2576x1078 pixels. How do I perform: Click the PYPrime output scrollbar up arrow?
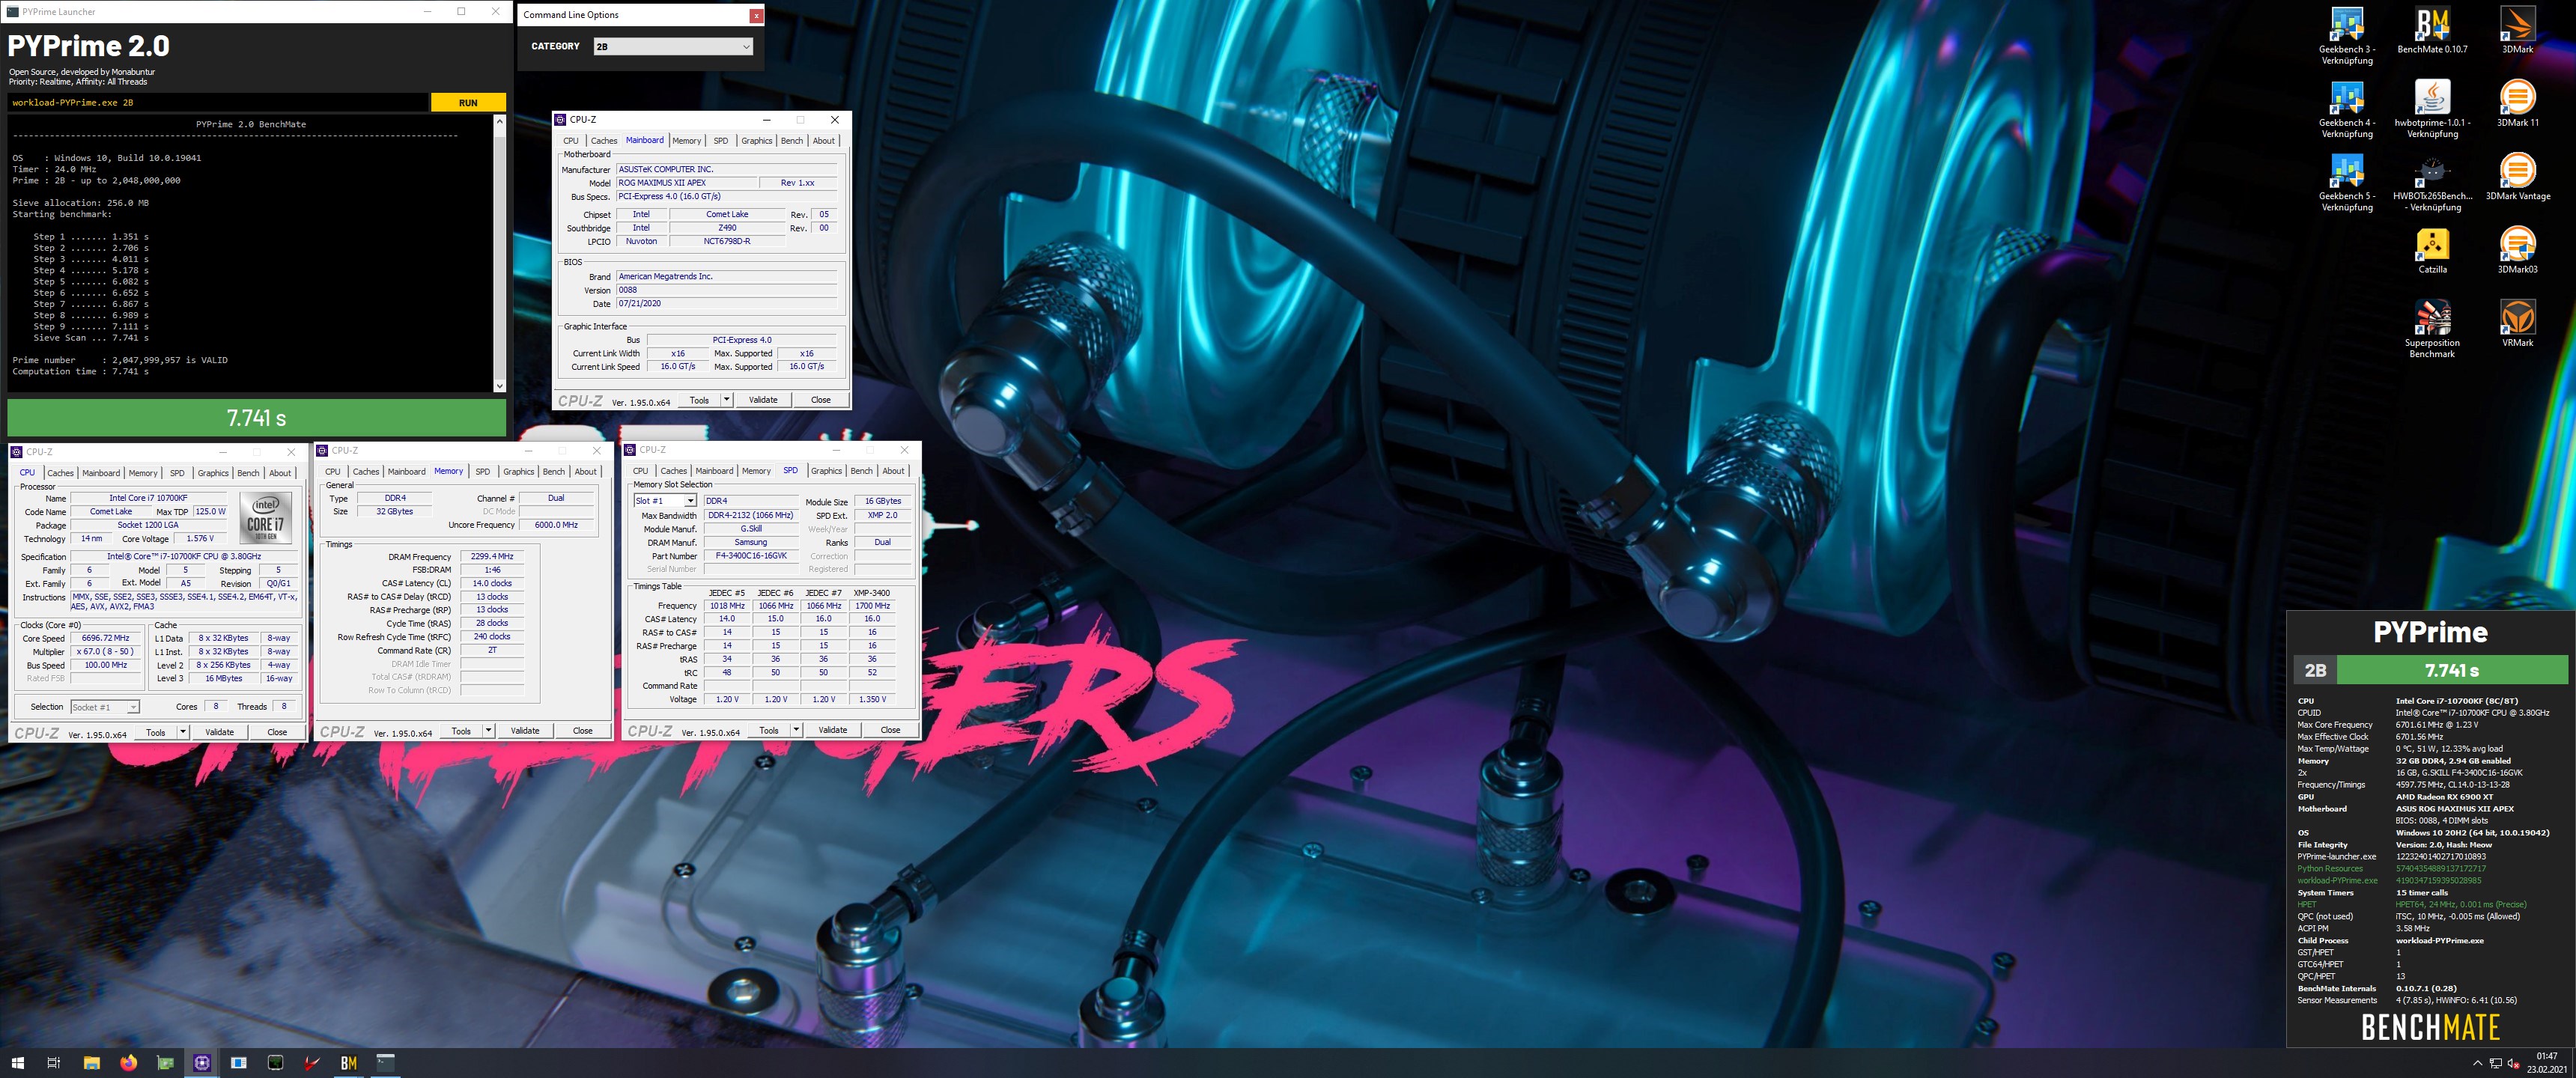(500, 122)
